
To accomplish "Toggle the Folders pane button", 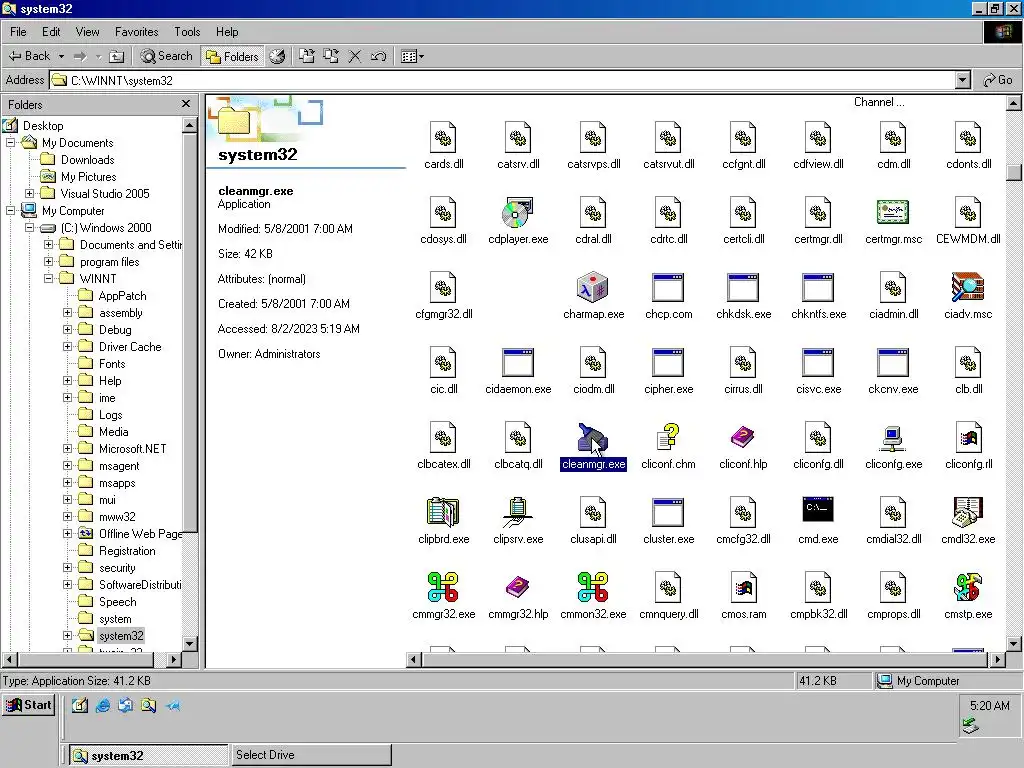I will coord(232,56).
